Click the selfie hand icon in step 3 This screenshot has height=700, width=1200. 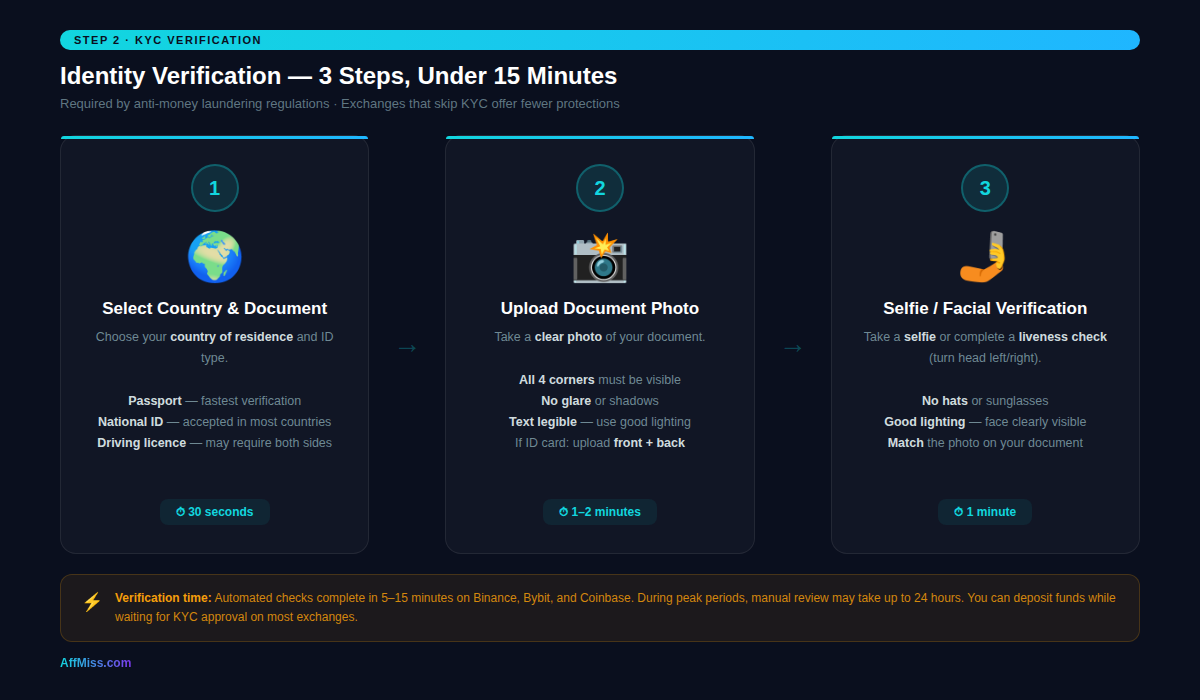[x=985, y=257]
